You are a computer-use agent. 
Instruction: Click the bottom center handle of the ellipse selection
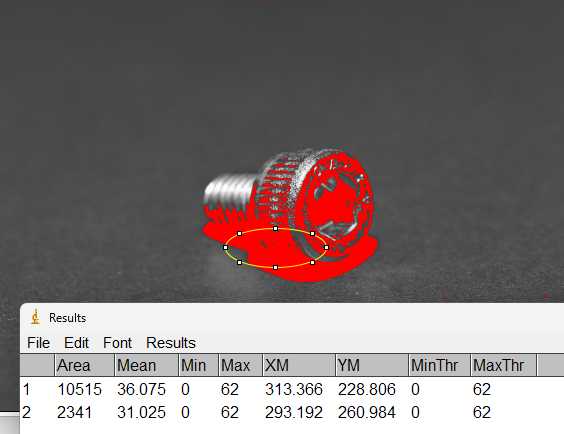276,267
